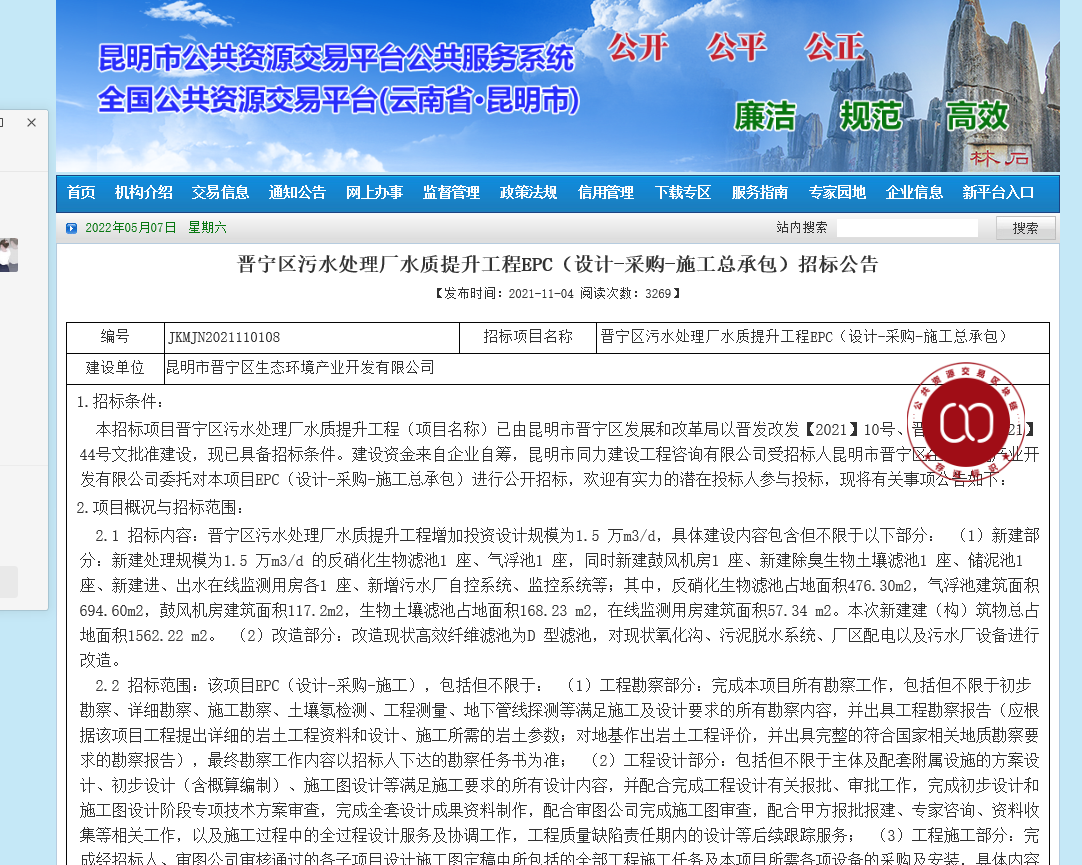Screen dimensions: 1082x865
Task: Focus the 站内搜索 input field
Action: (907, 228)
